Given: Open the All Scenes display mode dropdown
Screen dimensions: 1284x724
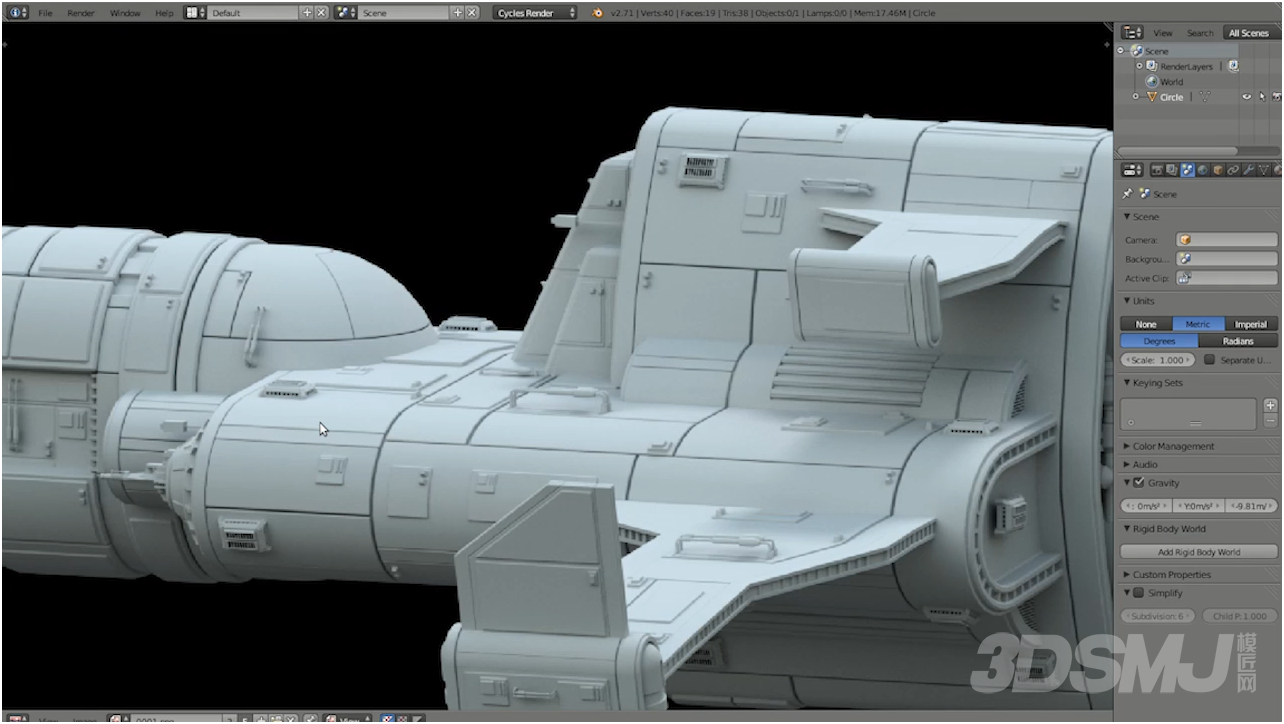Looking at the screenshot, I should click(1250, 33).
